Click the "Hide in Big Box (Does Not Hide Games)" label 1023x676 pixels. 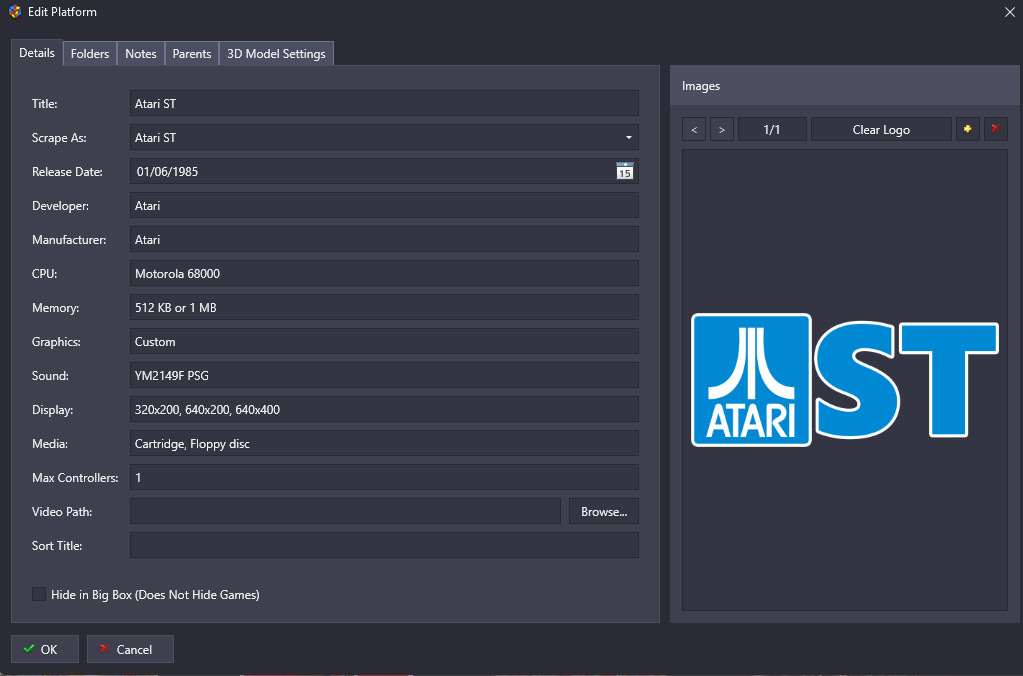coord(155,594)
